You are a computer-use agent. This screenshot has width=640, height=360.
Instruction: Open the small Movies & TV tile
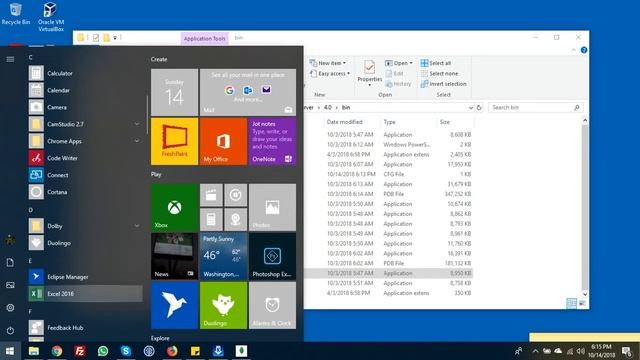(211, 195)
